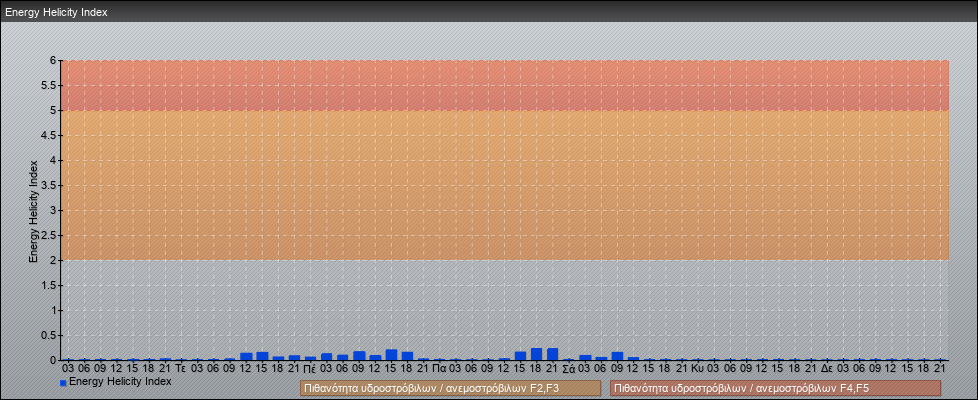Click the y-axis value 3
The width and height of the screenshot is (978, 400).
pos(54,210)
